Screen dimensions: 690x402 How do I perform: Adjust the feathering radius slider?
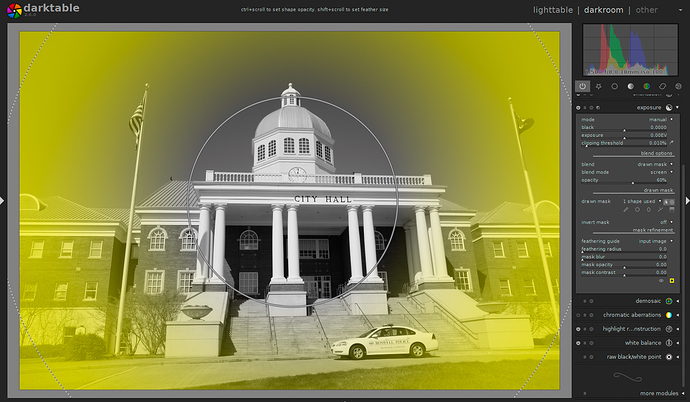click(624, 249)
